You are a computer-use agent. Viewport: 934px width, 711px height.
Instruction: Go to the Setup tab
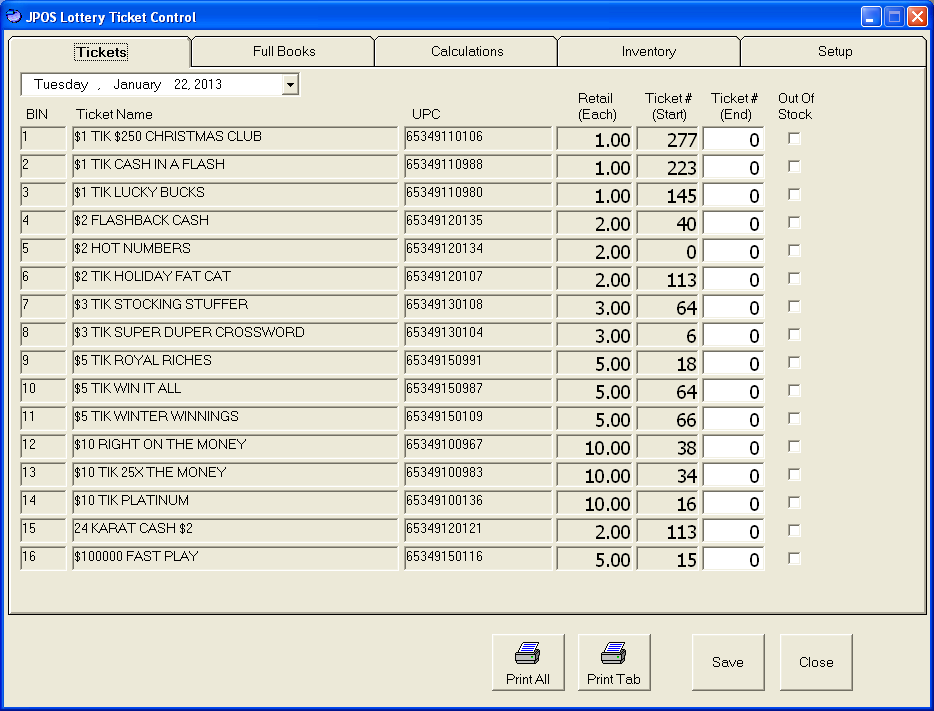(x=835, y=51)
